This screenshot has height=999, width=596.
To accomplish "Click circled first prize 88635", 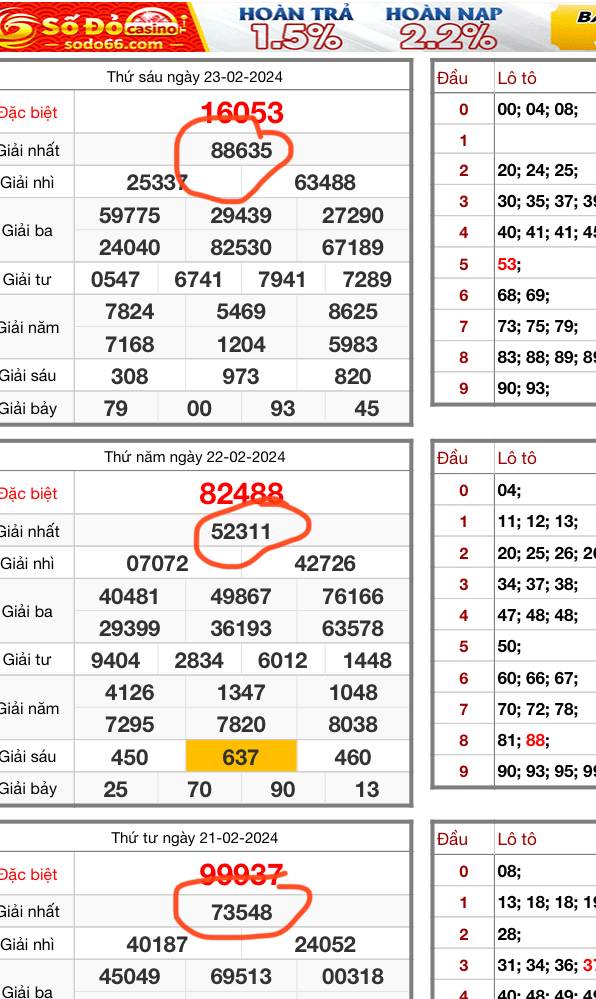I will coord(242,150).
